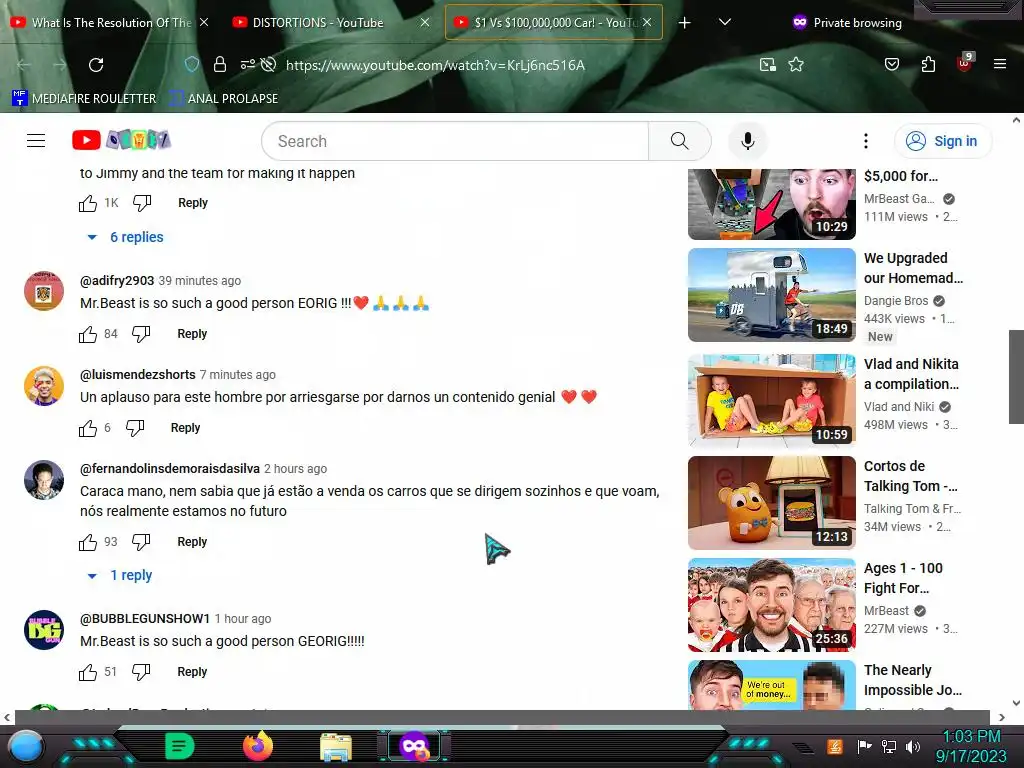Image resolution: width=1024 pixels, height=768 pixels.
Task: Click the Sign in button
Action: [x=942, y=141]
